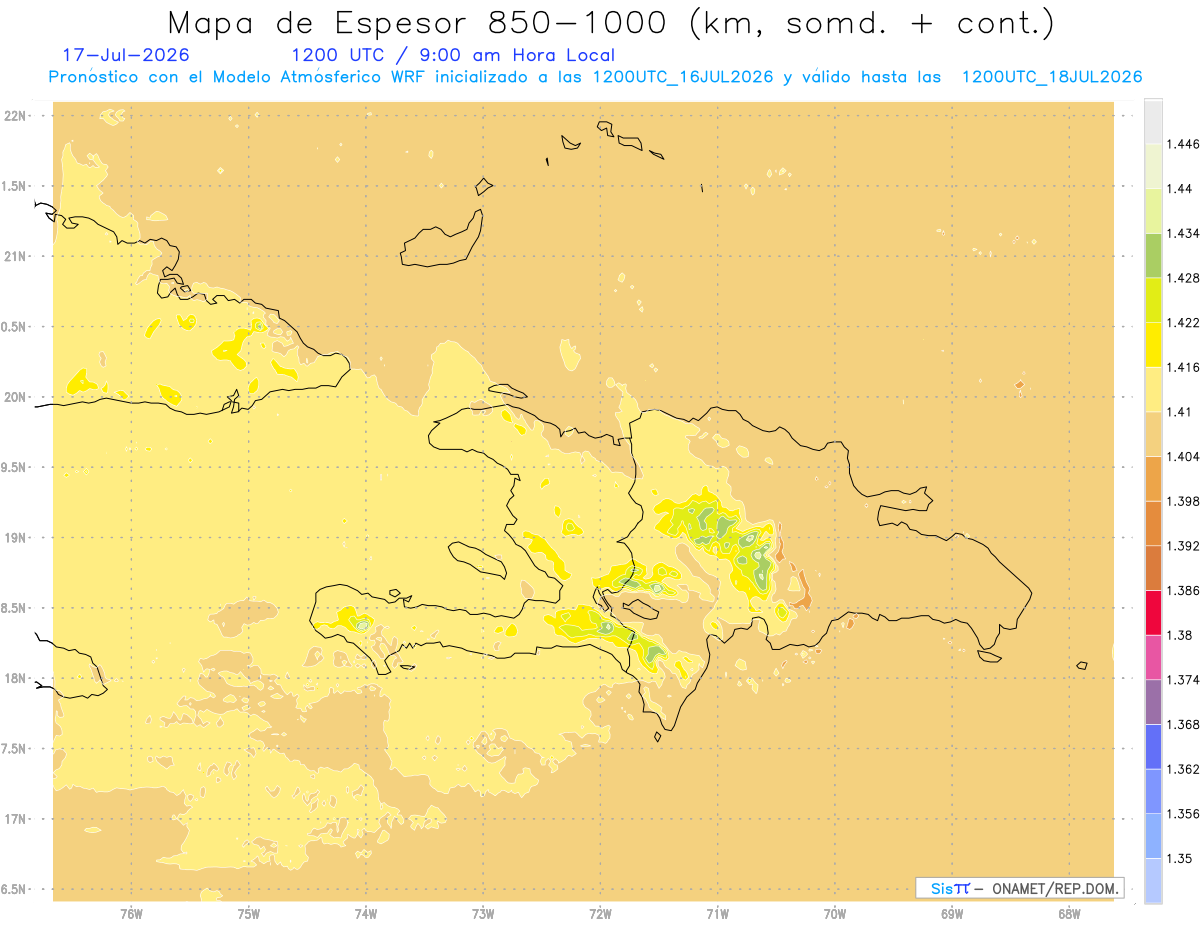Viewport: 1200px width, 927px height.
Task: Click the legend value '1.362'
Action: point(1185,769)
